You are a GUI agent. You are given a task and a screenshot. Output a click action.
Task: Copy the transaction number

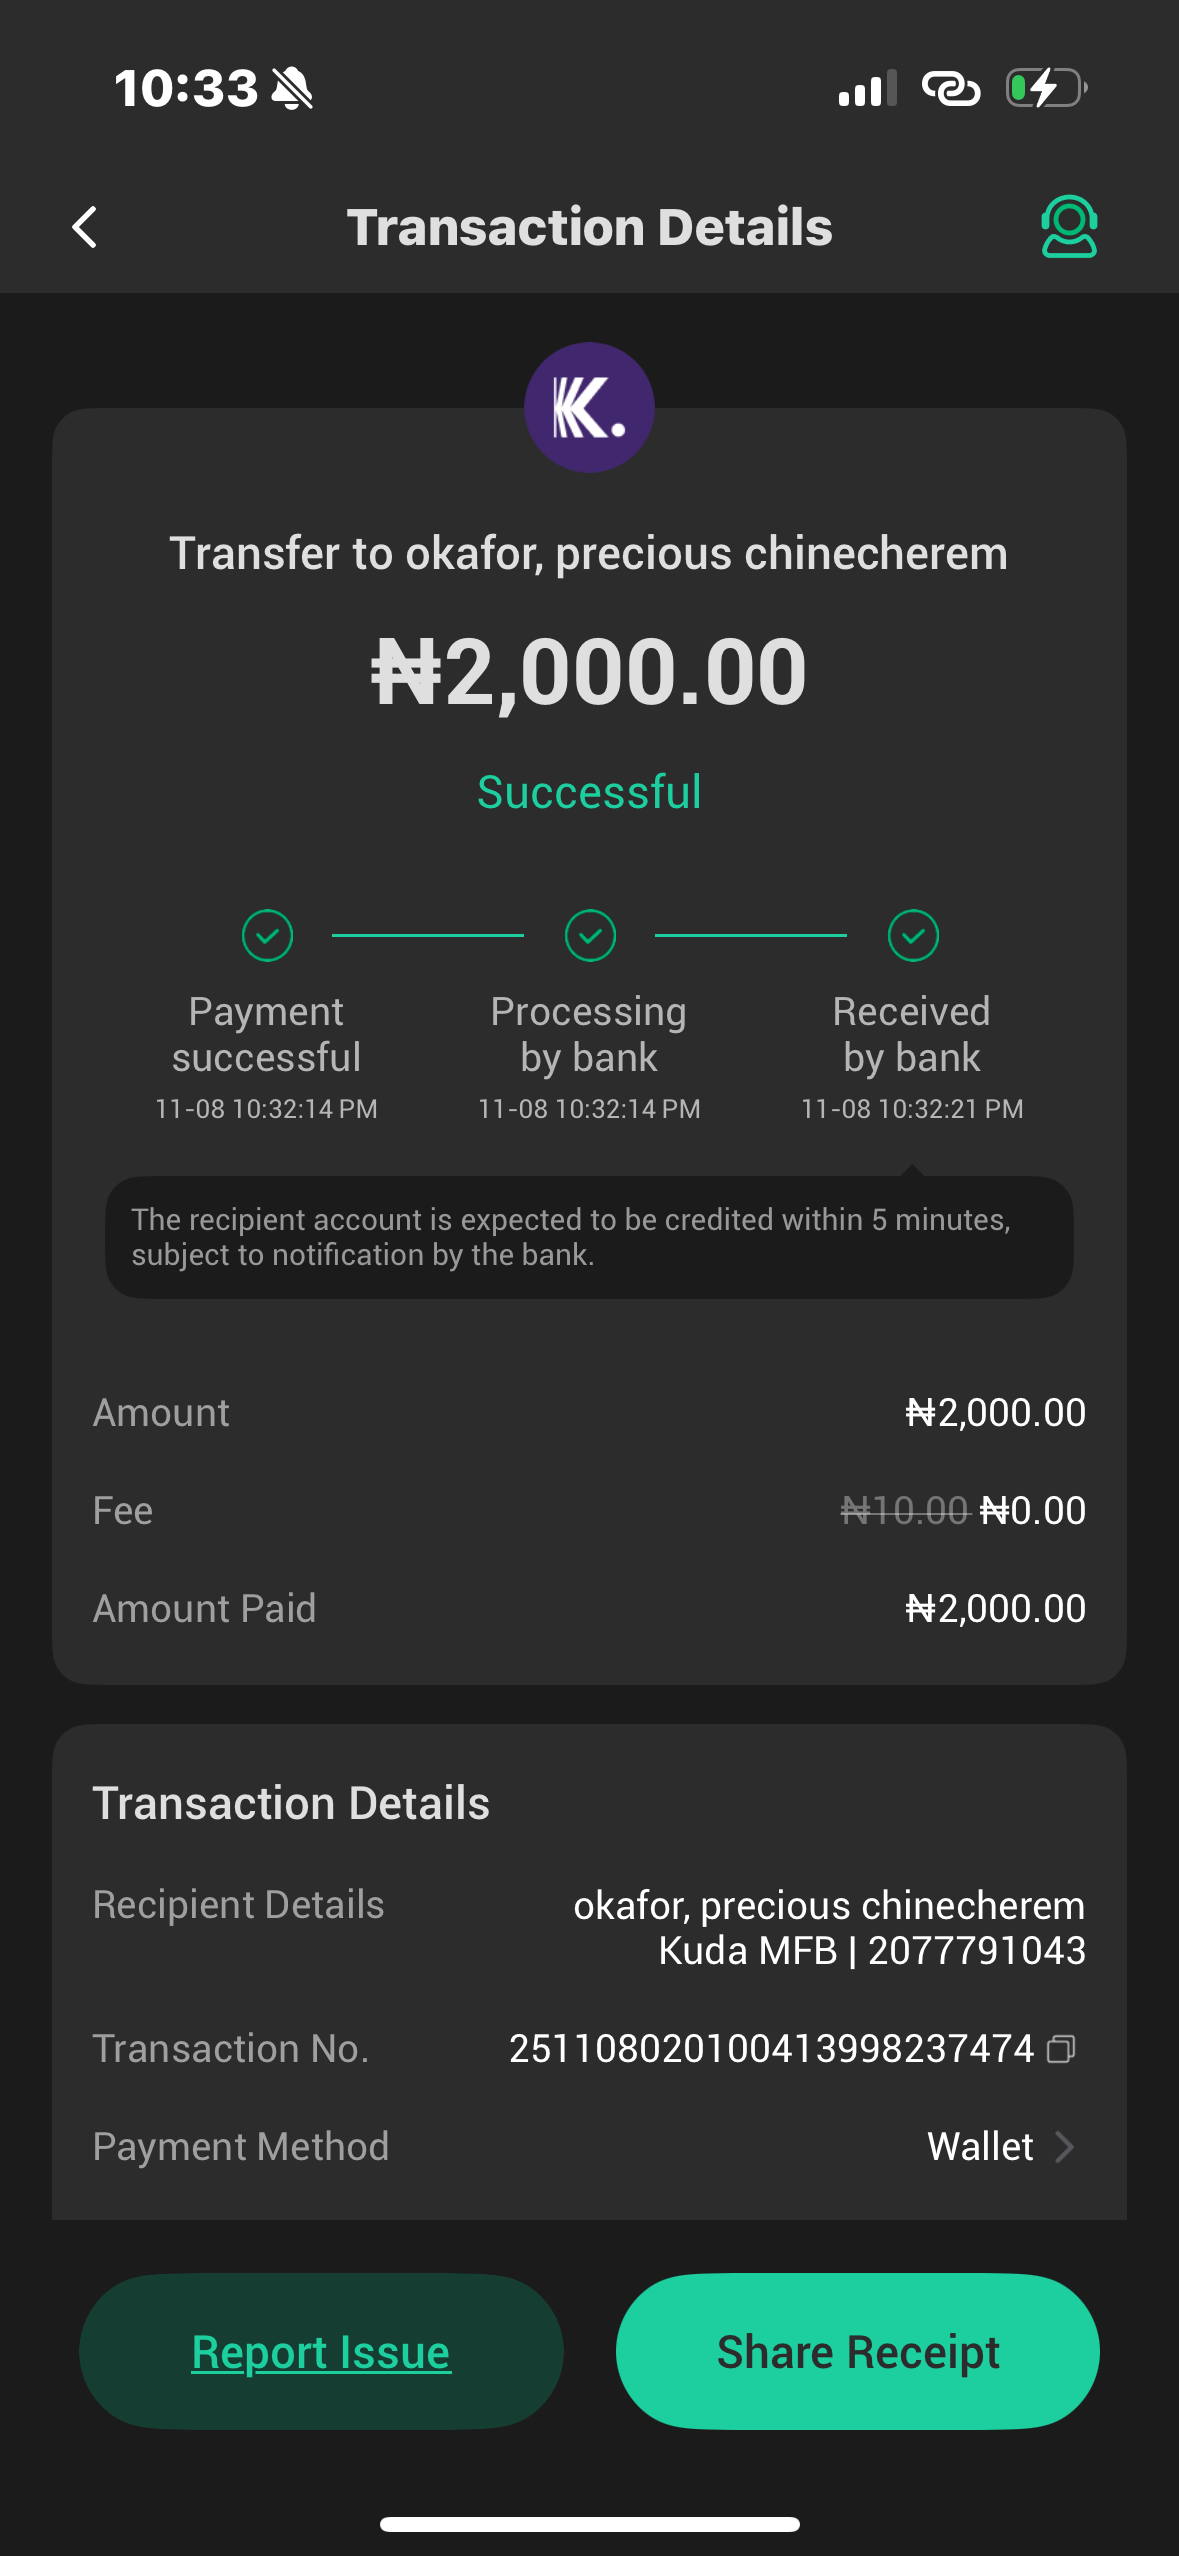pos(1061,2049)
